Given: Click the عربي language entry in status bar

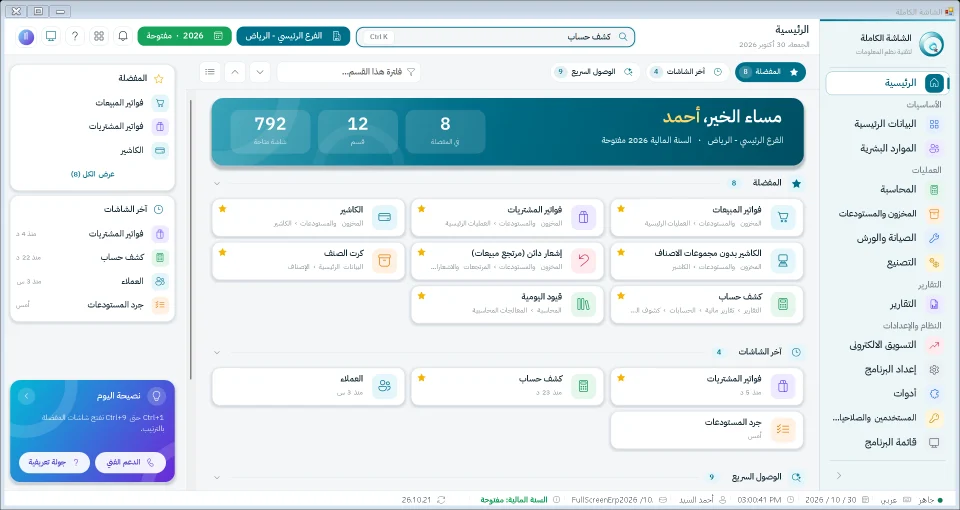Looking at the screenshot, I should click(x=896, y=500).
